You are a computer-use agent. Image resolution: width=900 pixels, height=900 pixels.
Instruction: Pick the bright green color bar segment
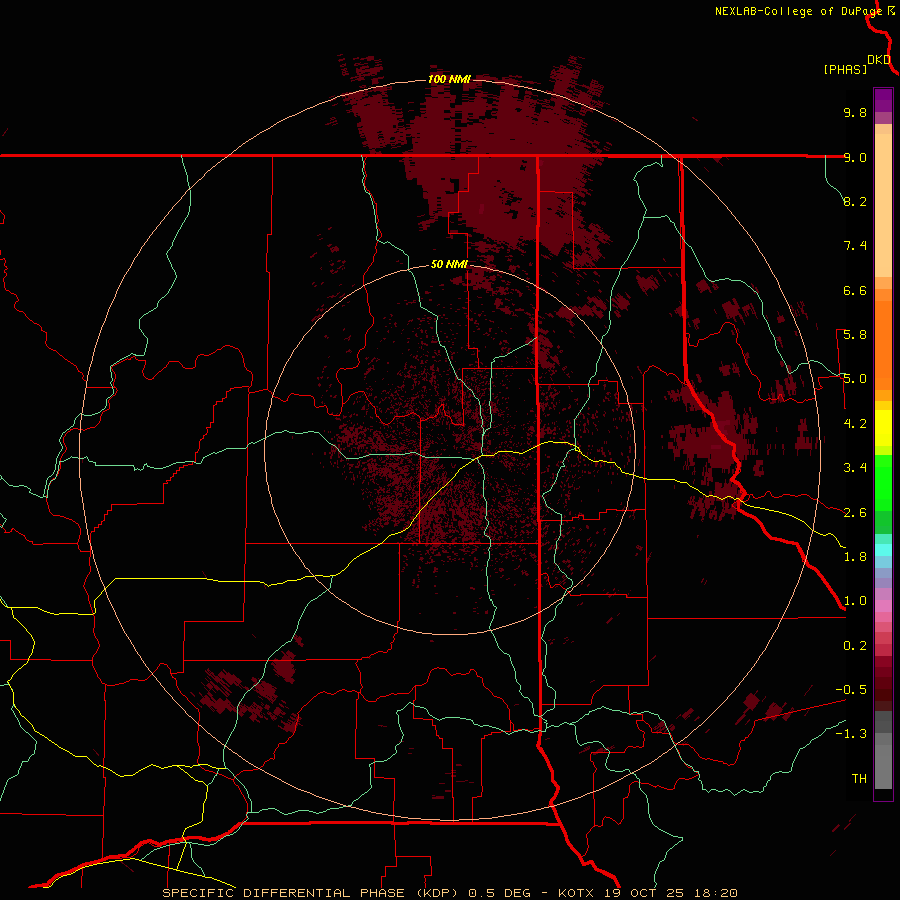(x=883, y=483)
